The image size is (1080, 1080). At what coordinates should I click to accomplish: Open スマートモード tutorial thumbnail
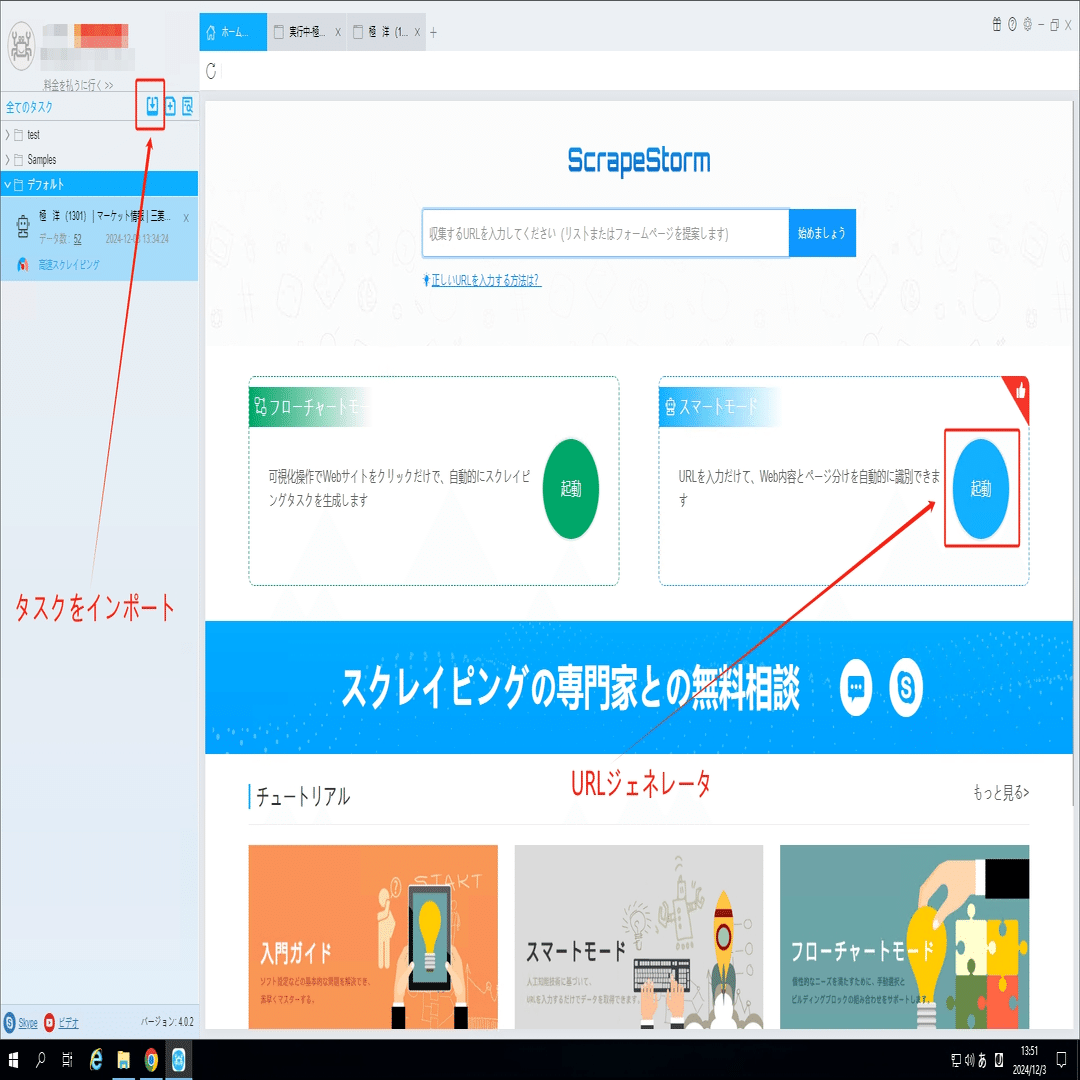pyautogui.click(x=638, y=937)
